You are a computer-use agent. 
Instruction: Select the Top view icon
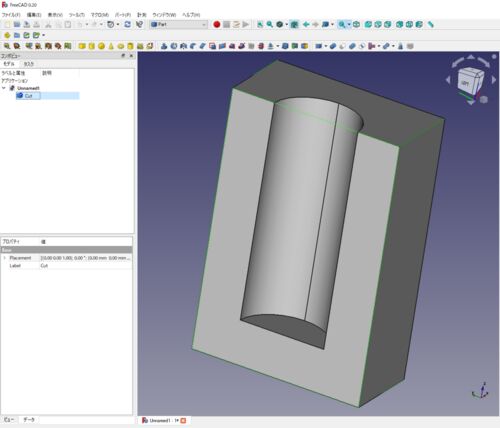(x=378, y=25)
